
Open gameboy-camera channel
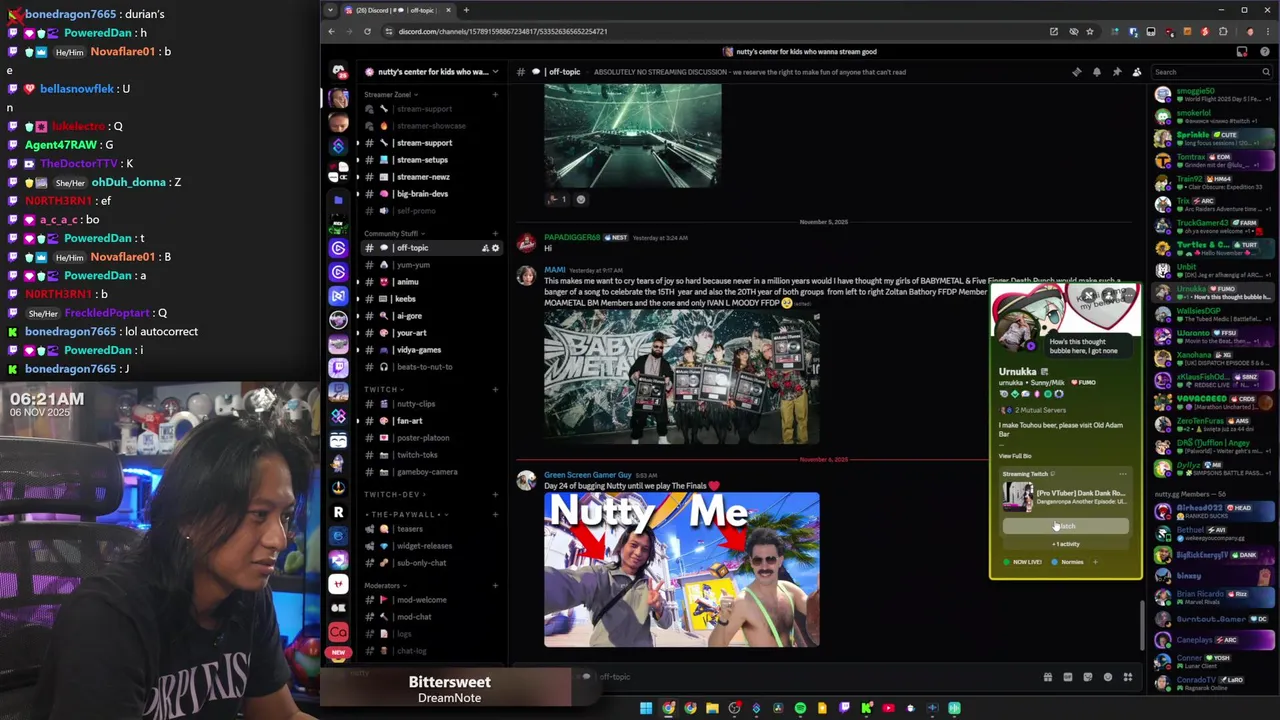click(x=430, y=472)
